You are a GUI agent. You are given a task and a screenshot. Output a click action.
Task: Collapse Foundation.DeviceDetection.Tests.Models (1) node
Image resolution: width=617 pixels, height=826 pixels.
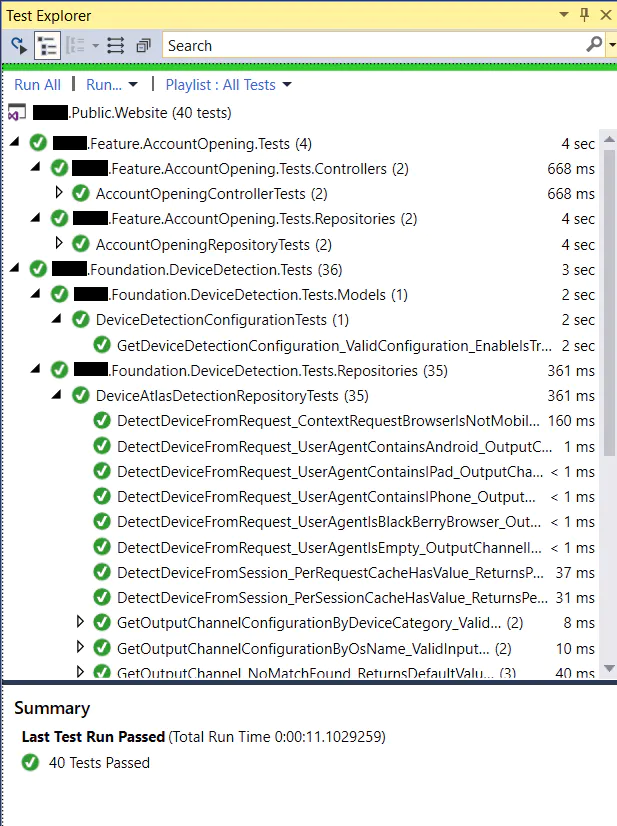[x=36, y=293]
